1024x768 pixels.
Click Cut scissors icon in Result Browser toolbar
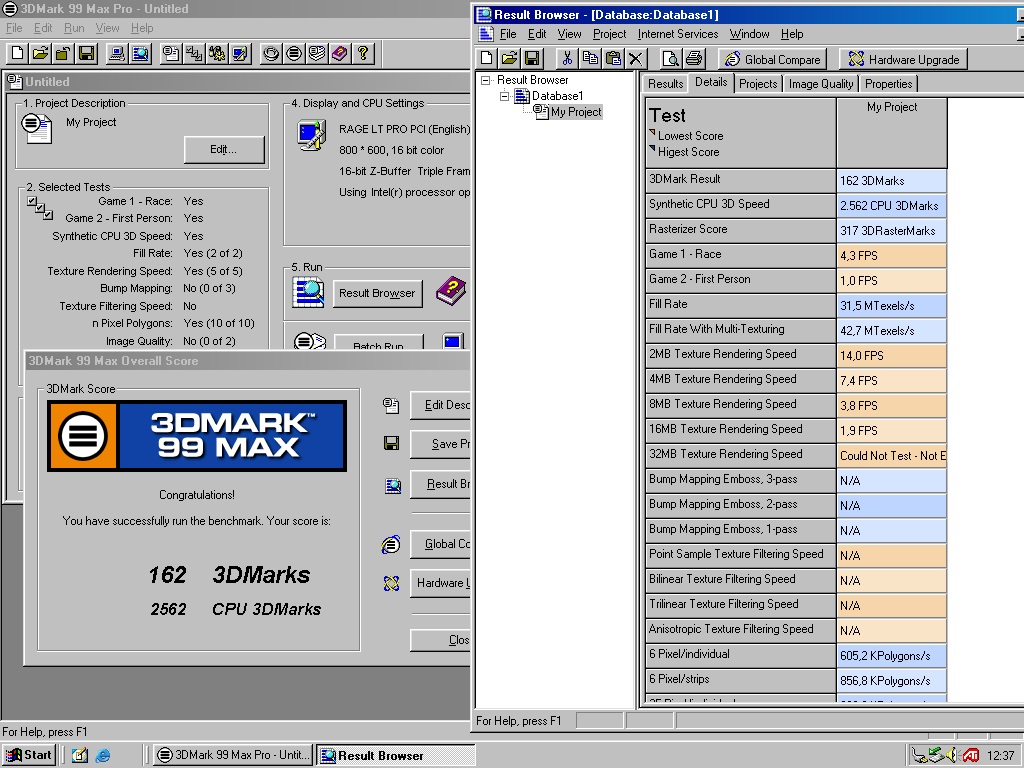coord(567,59)
